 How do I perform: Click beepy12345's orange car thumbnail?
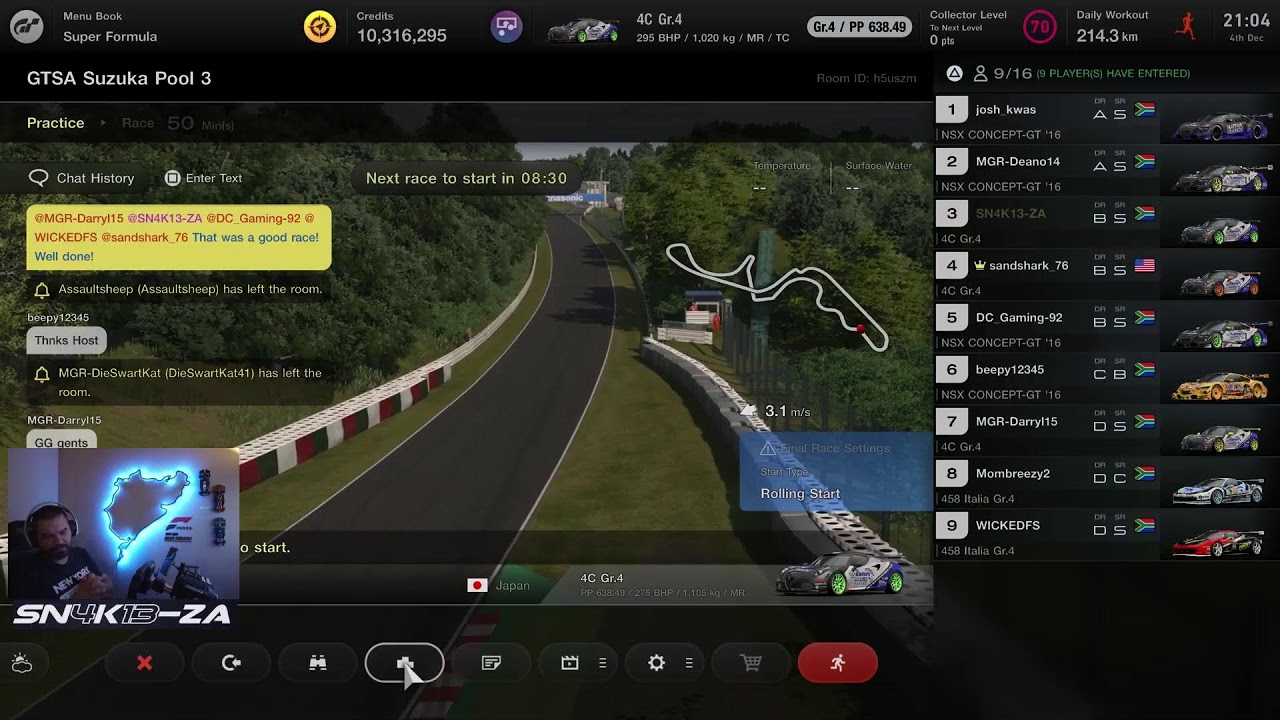click(1221, 385)
